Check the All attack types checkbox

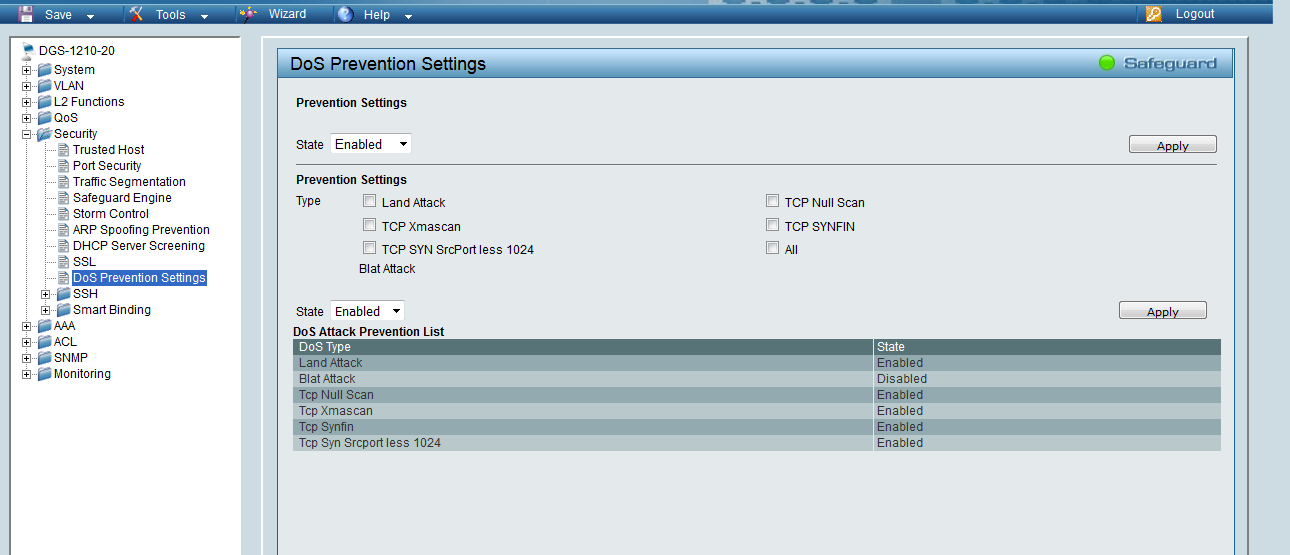(772, 248)
